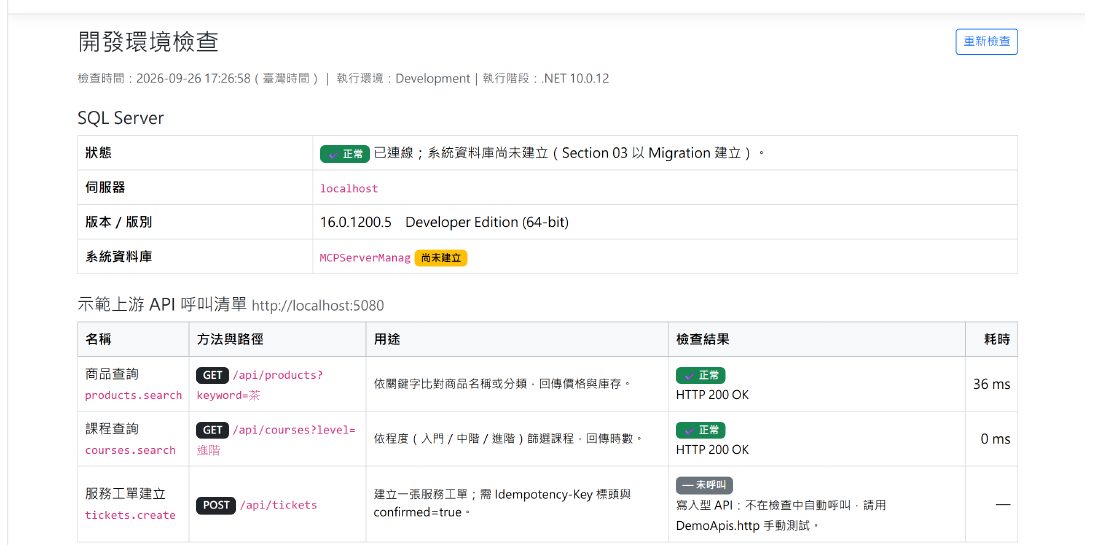
Task: Click the 示範上游 API 呼叫清單 heading
Action: [x=162, y=305]
